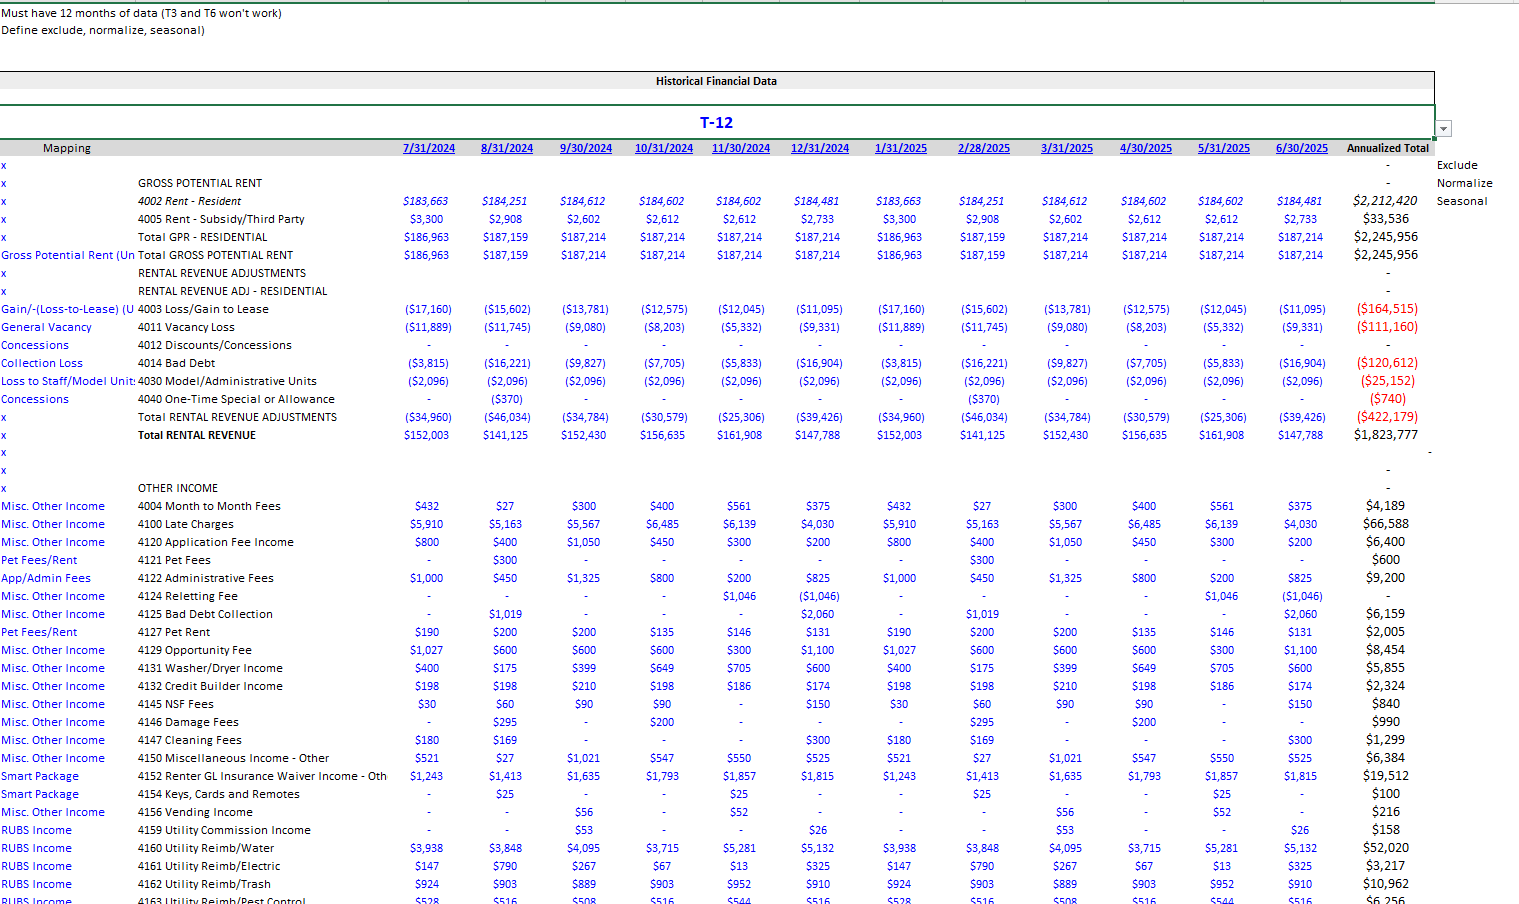This screenshot has height=904, width=1519.
Task: Click the $2,212,420 annualized total value
Action: 1385,201
